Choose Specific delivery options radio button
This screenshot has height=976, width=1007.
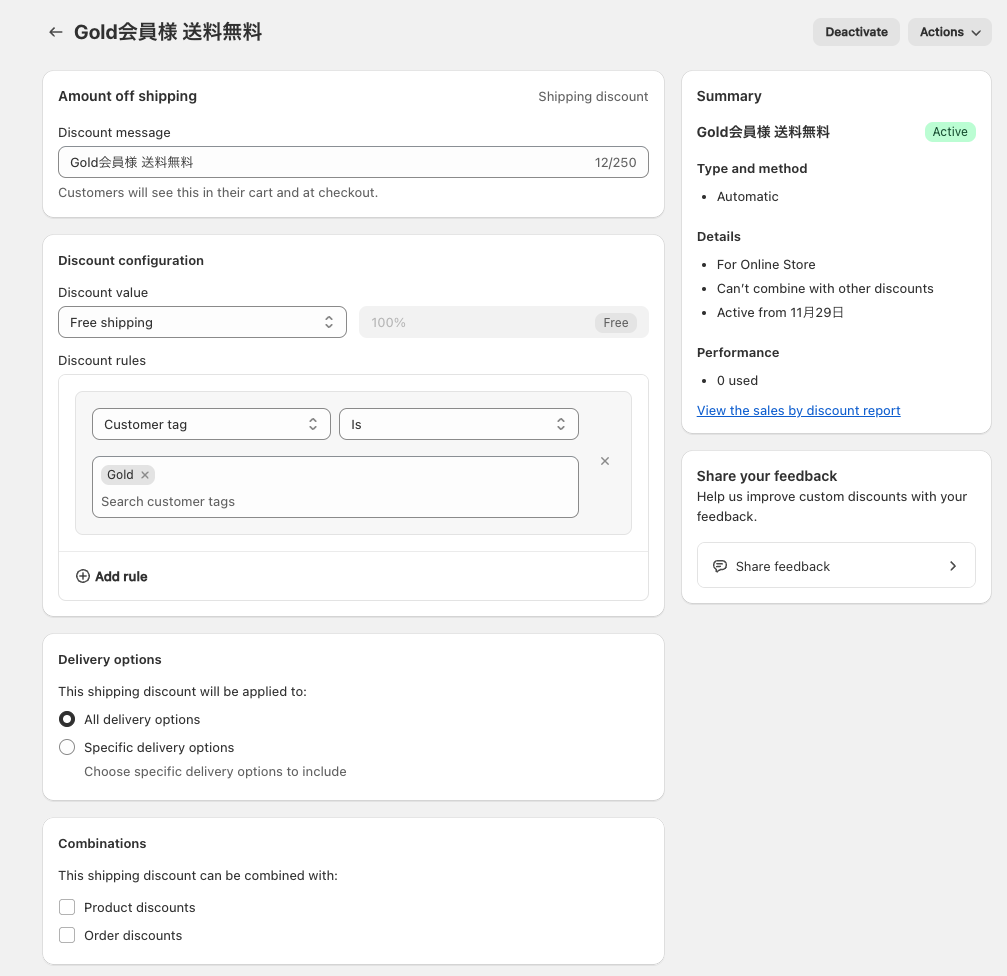coord(67,747)
